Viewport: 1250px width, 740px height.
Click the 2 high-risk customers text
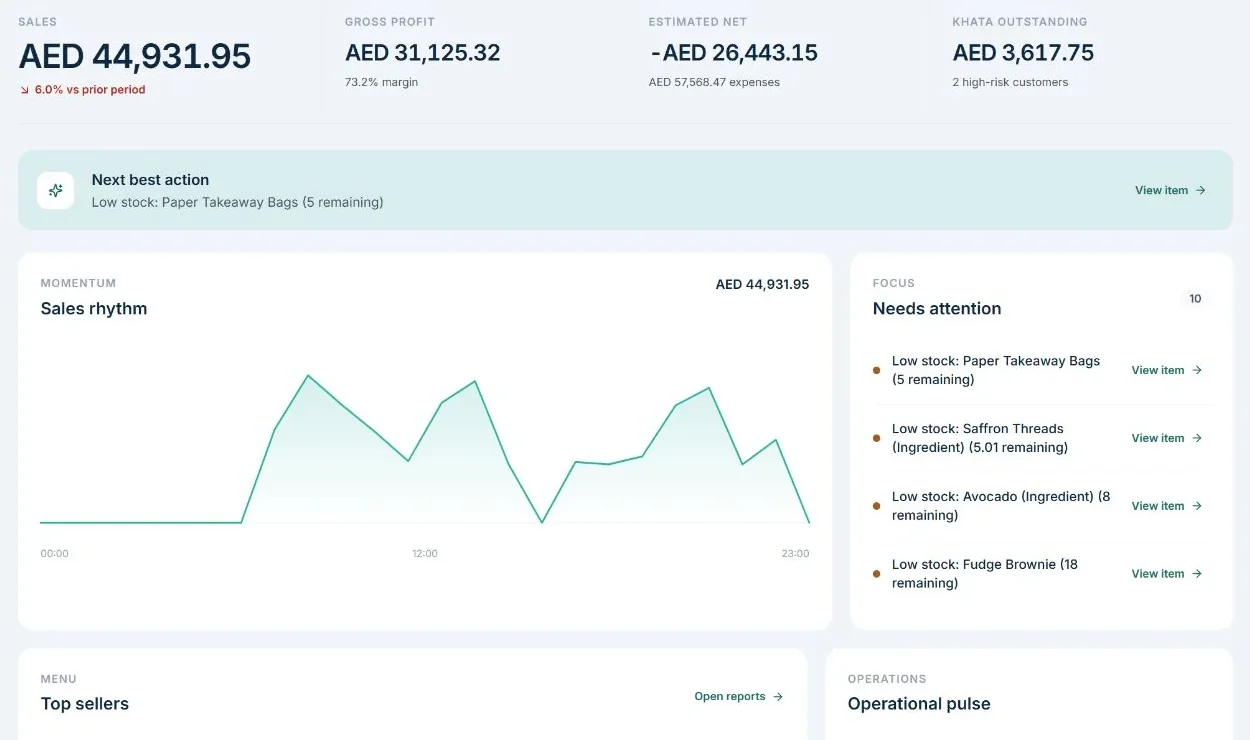click(1010, 82)
